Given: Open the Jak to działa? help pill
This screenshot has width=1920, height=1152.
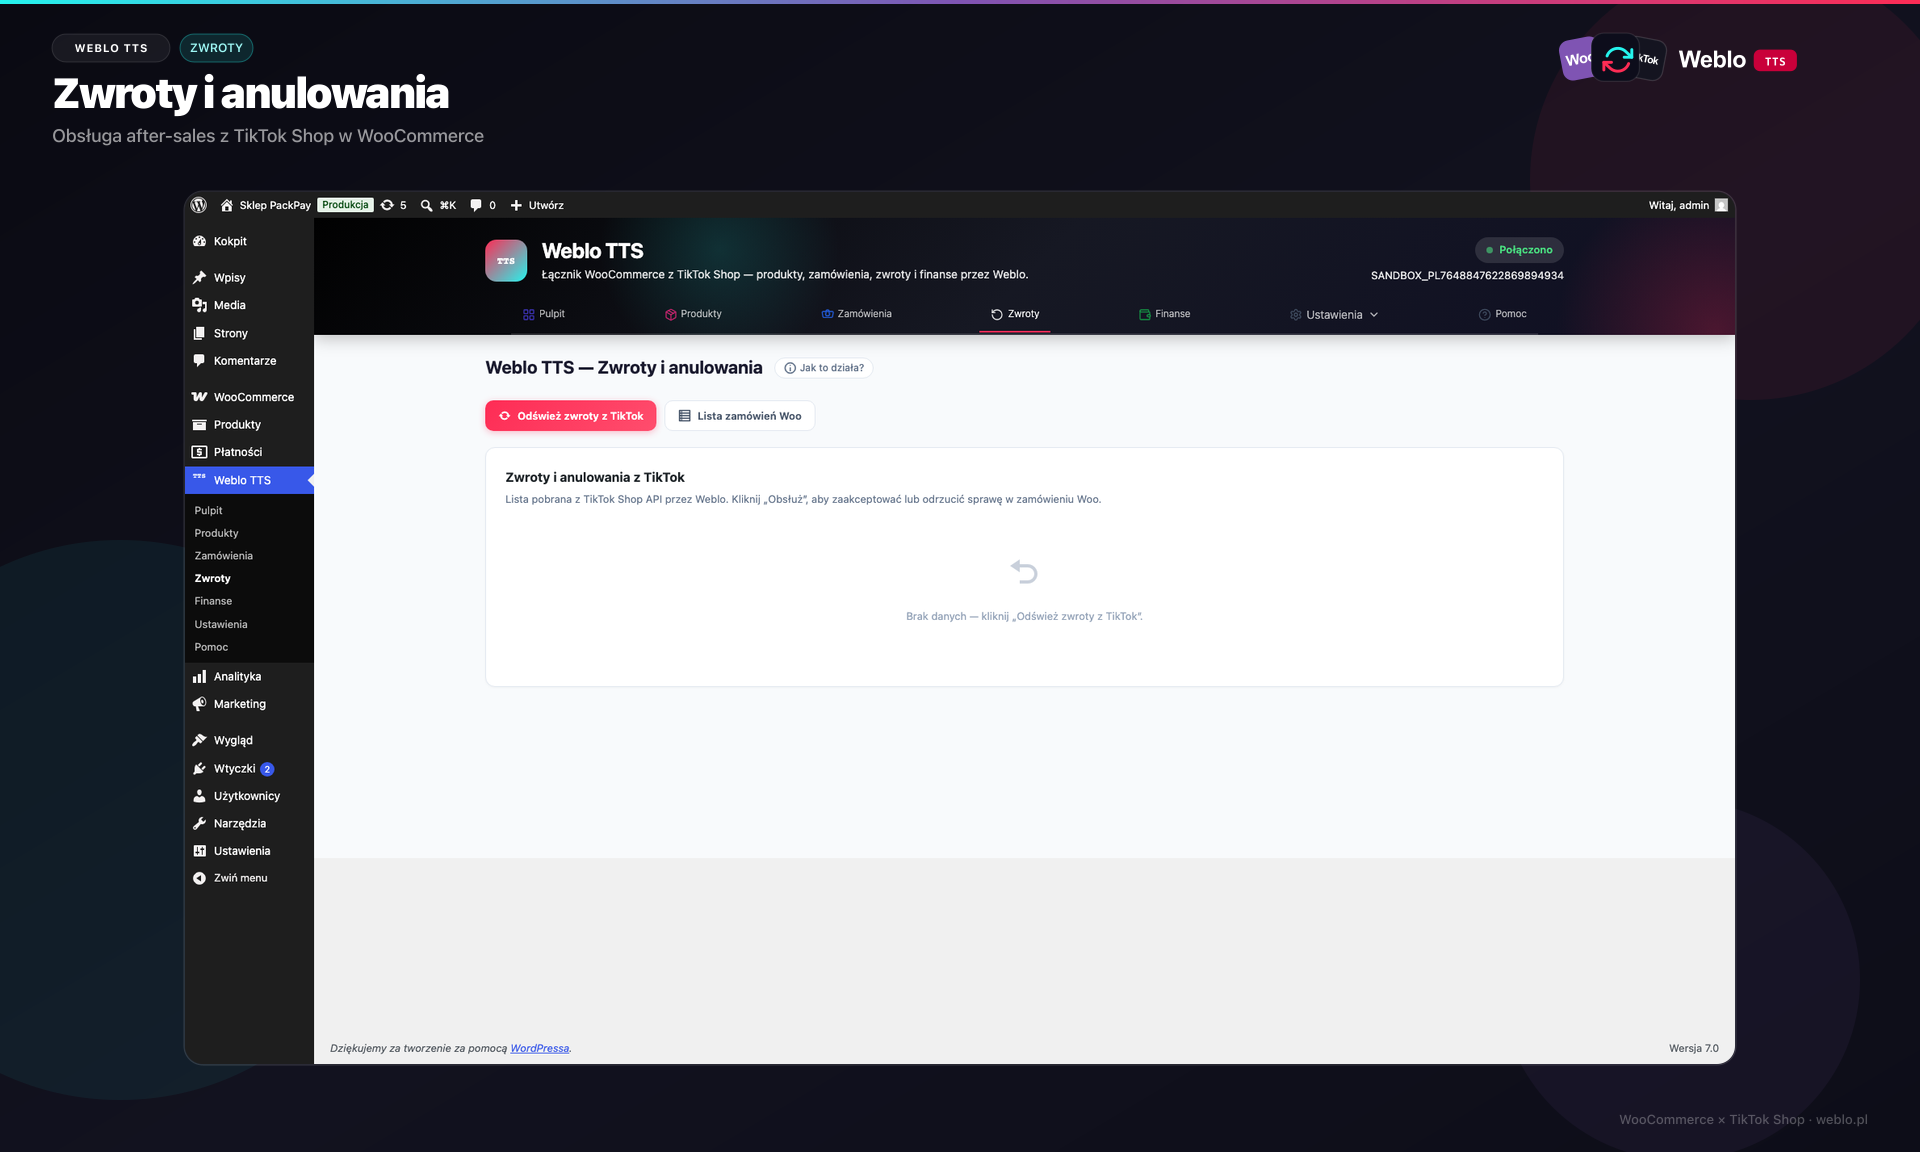Looking at the screenshot, I should [824, 368].
